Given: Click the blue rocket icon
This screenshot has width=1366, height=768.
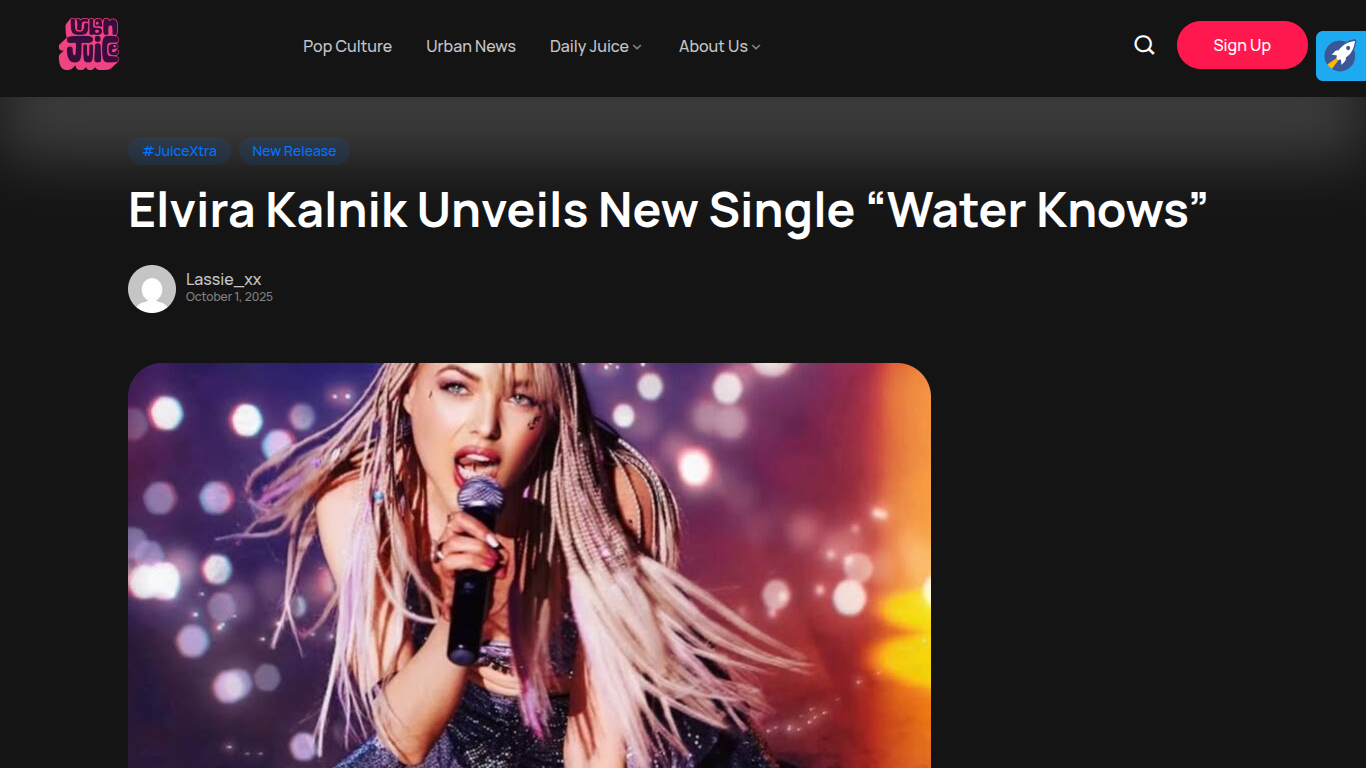Looking at the screenshot, I should [1341, 55].
